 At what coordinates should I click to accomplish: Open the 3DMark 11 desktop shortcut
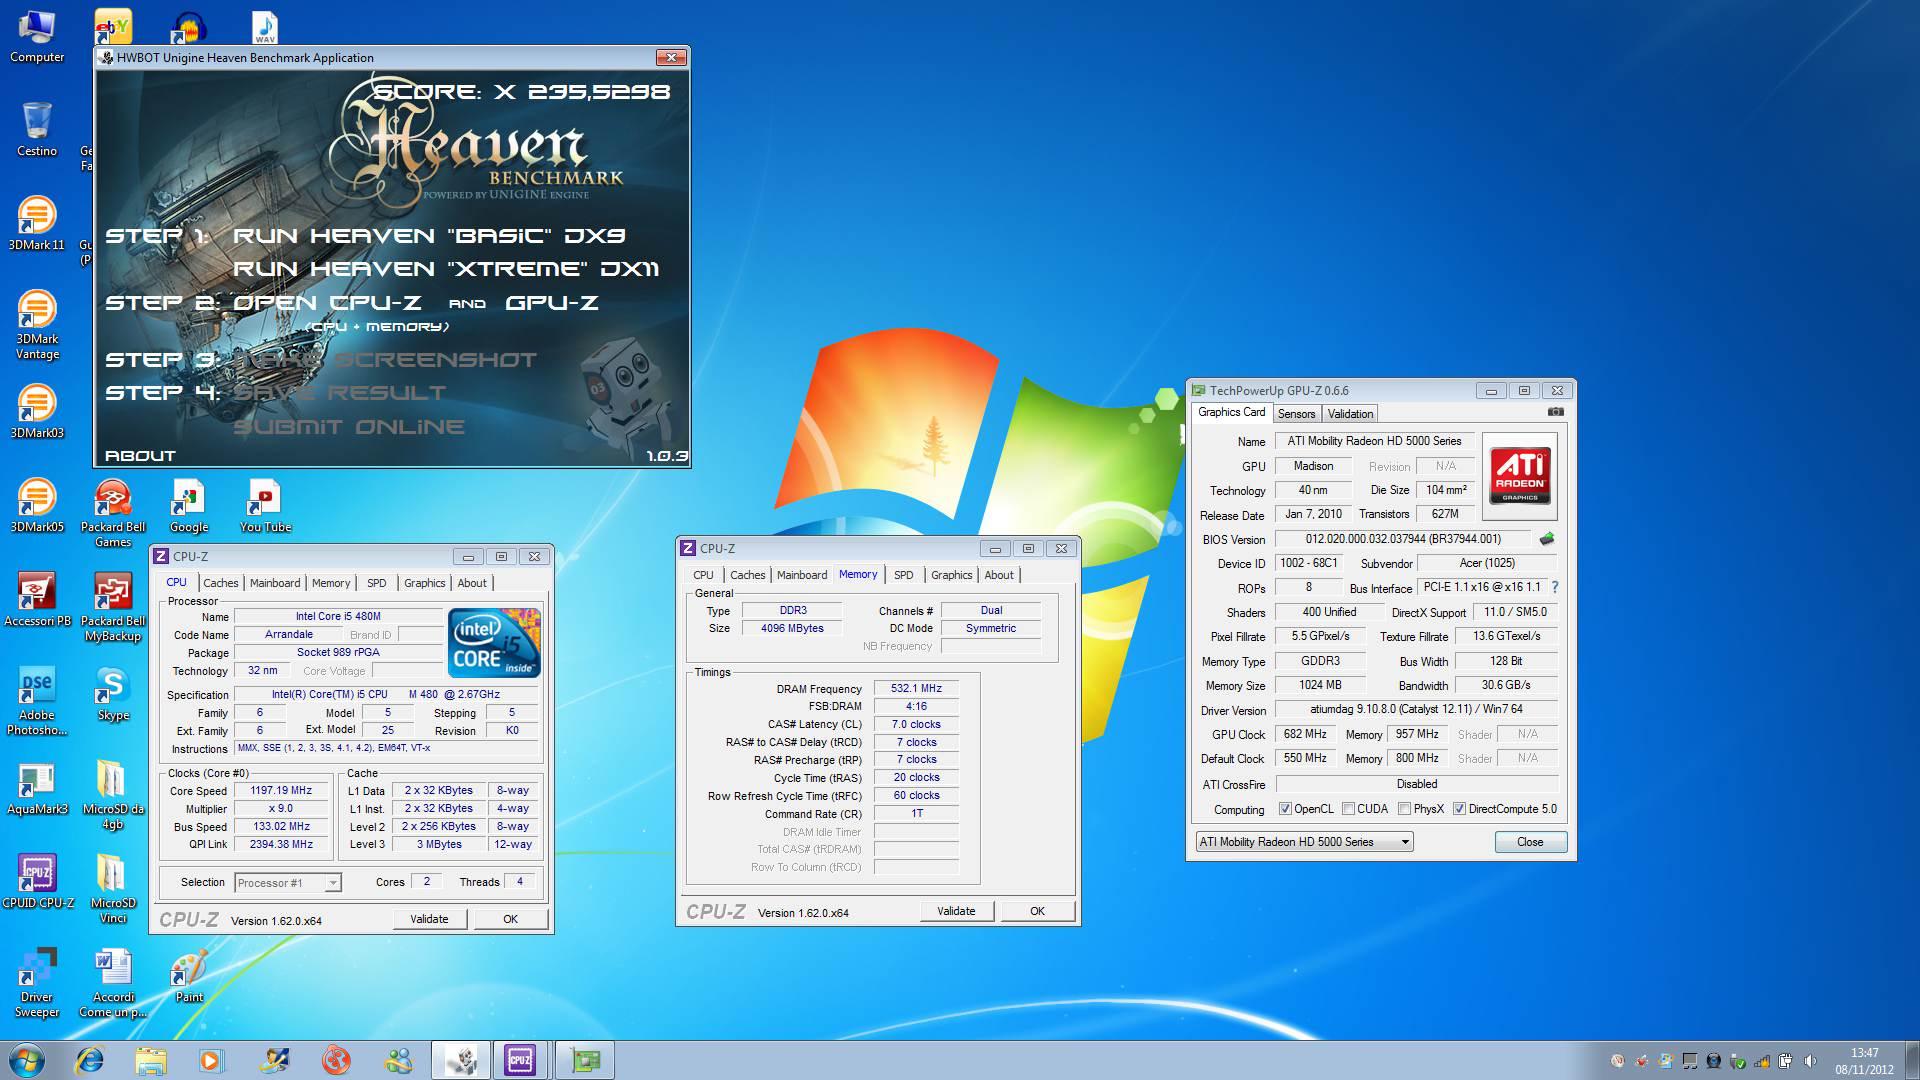pyautogui.click(x=37, y=223)
